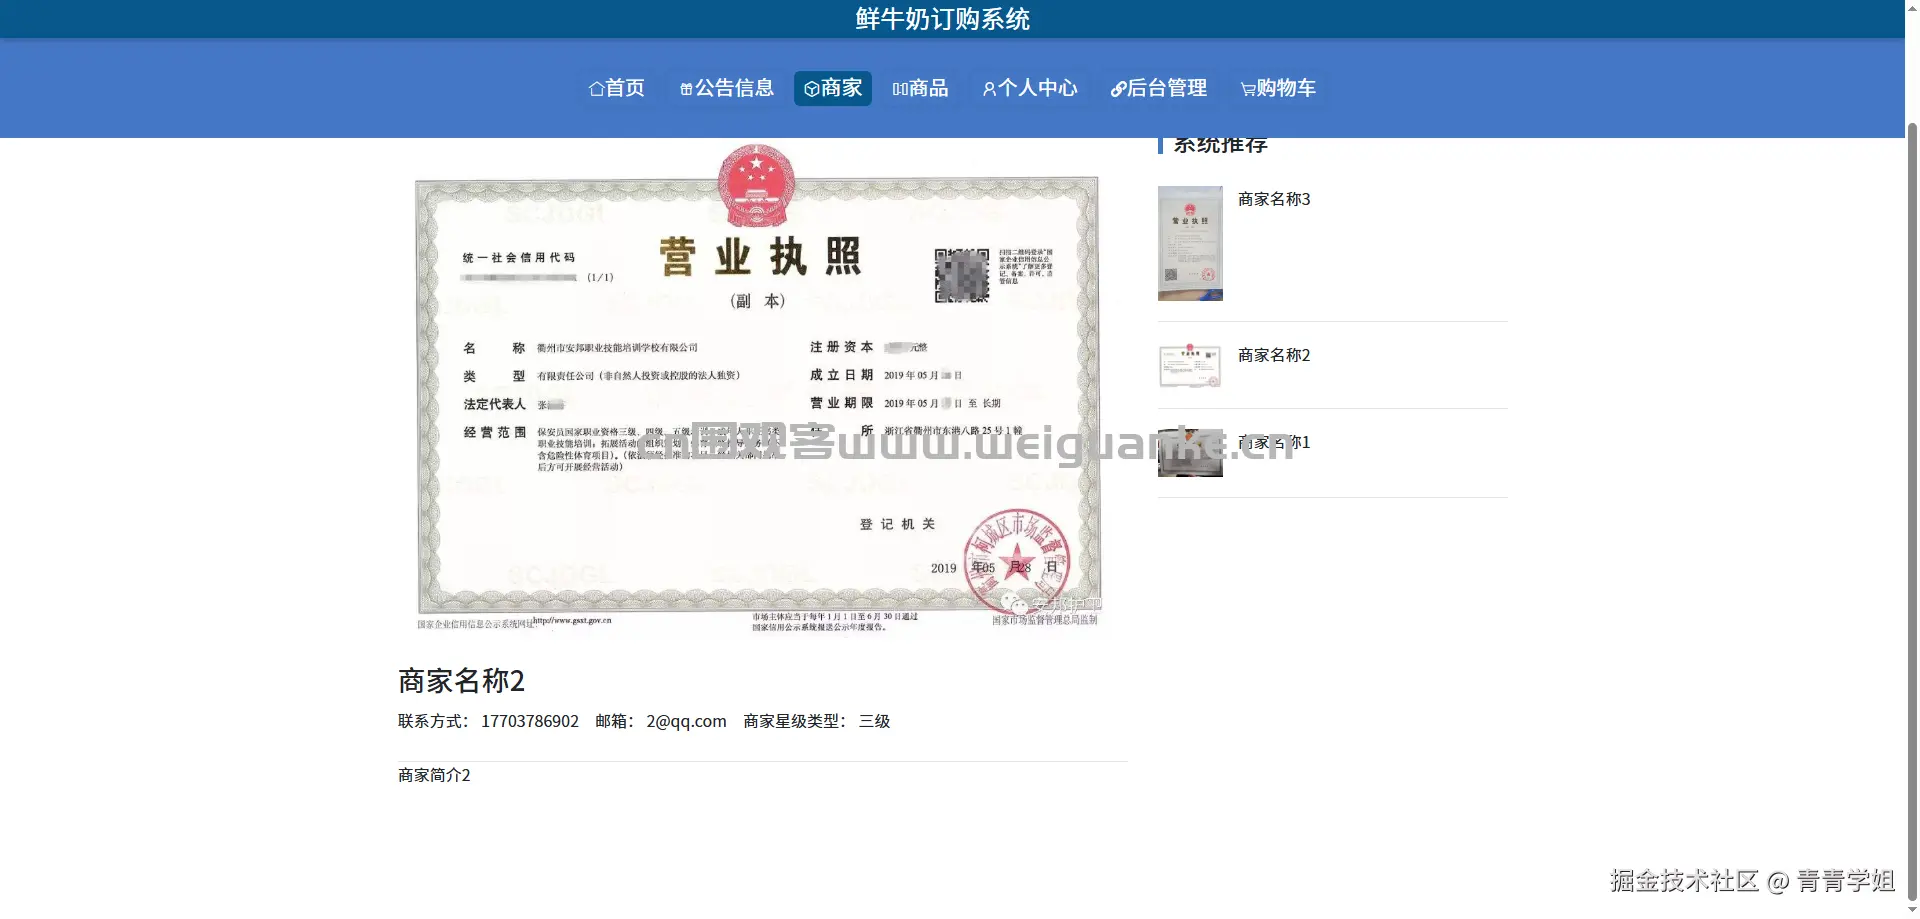1920x919 pixels.
Task: Open the 商品 menu item
Action: [920, 88]
